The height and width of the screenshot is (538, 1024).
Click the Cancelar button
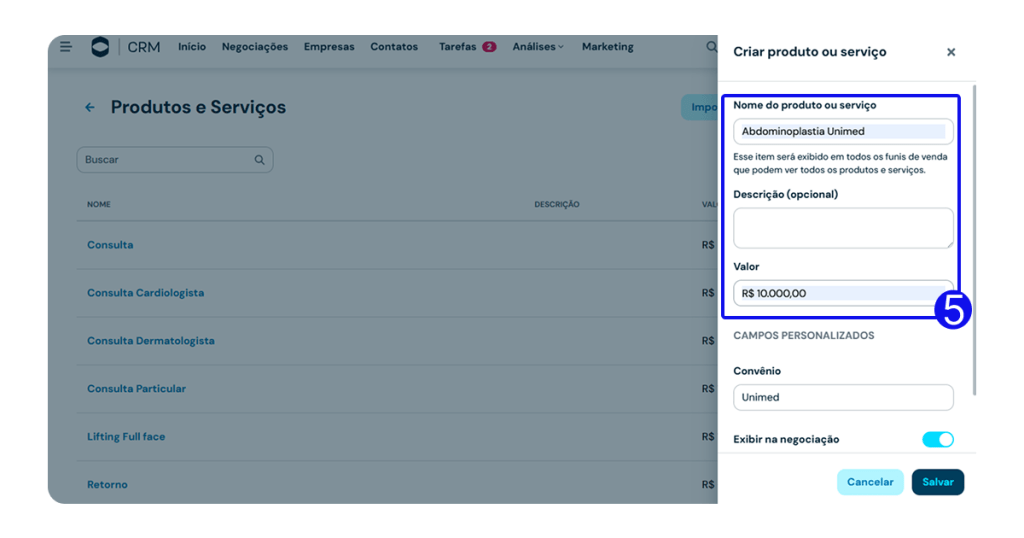pos(870,482)
